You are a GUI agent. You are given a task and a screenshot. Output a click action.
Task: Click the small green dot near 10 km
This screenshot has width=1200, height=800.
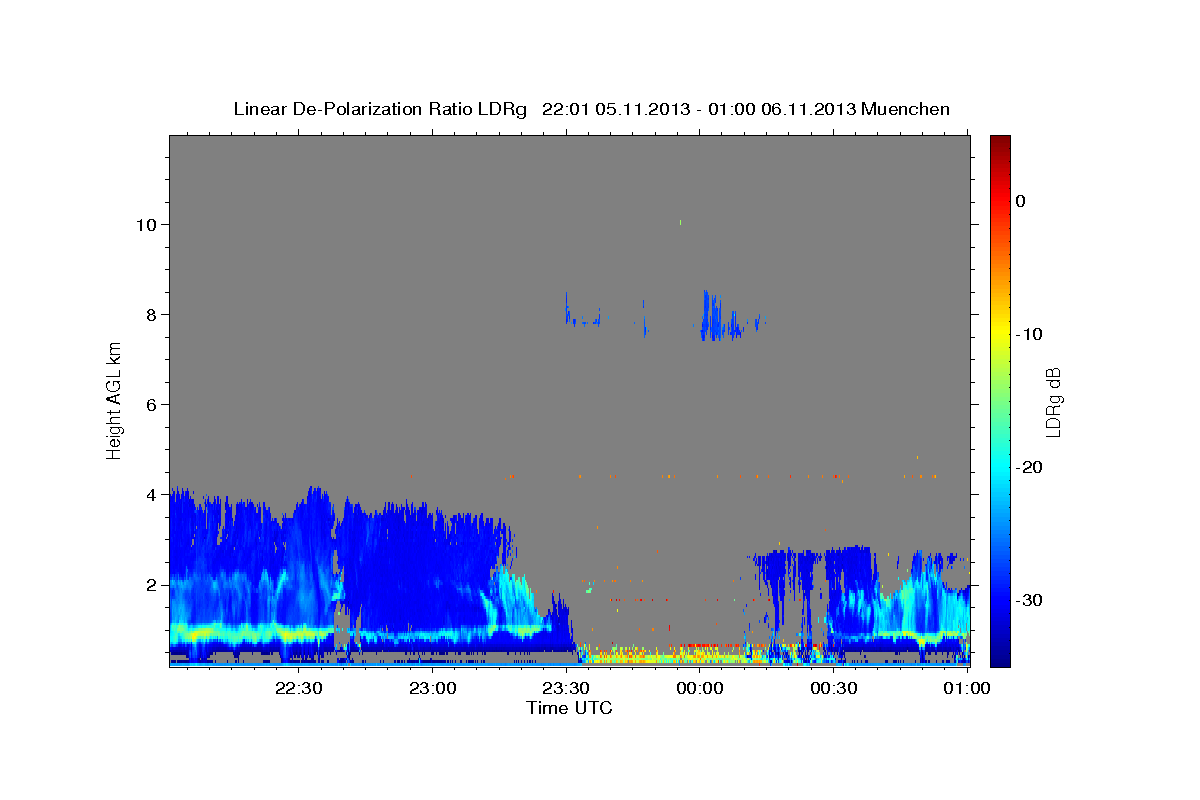680,222
